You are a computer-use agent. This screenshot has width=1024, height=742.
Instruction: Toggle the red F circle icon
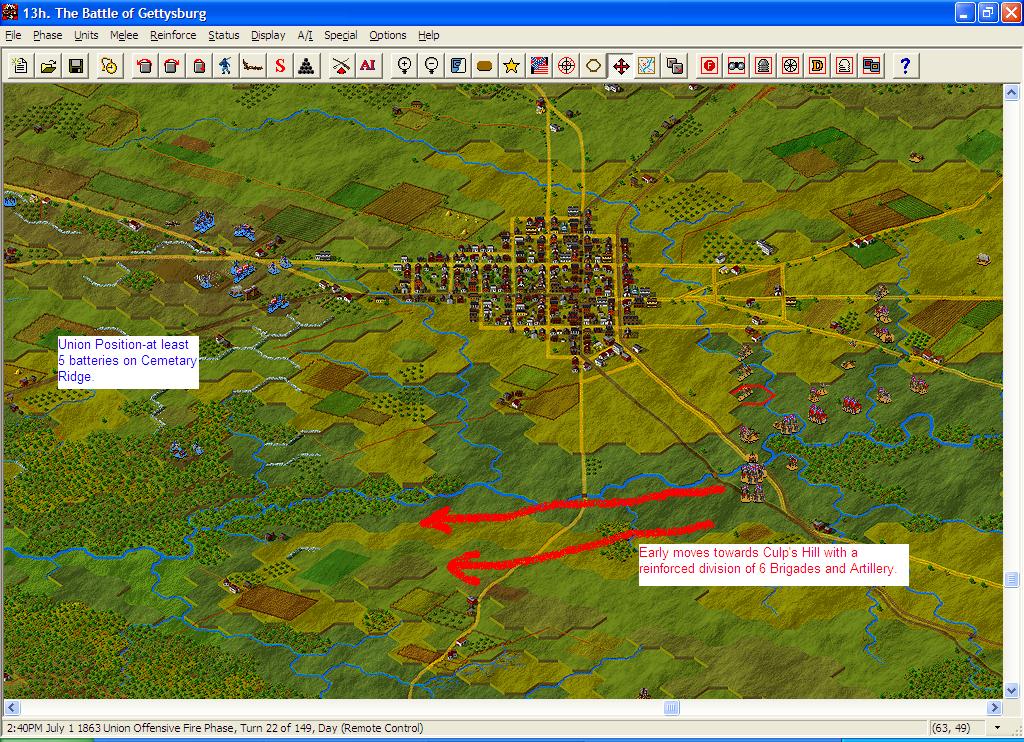pos(709,65)
